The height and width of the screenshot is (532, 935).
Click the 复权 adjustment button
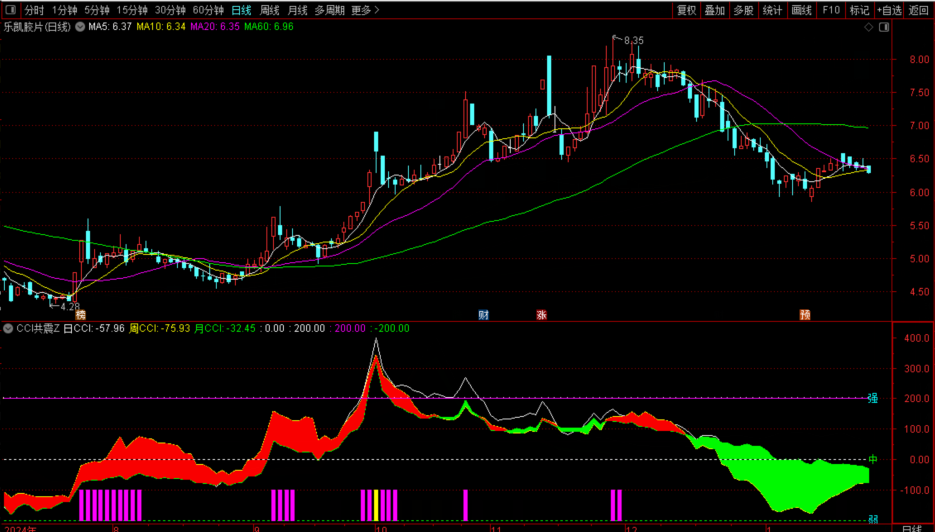tap(686, 10)
